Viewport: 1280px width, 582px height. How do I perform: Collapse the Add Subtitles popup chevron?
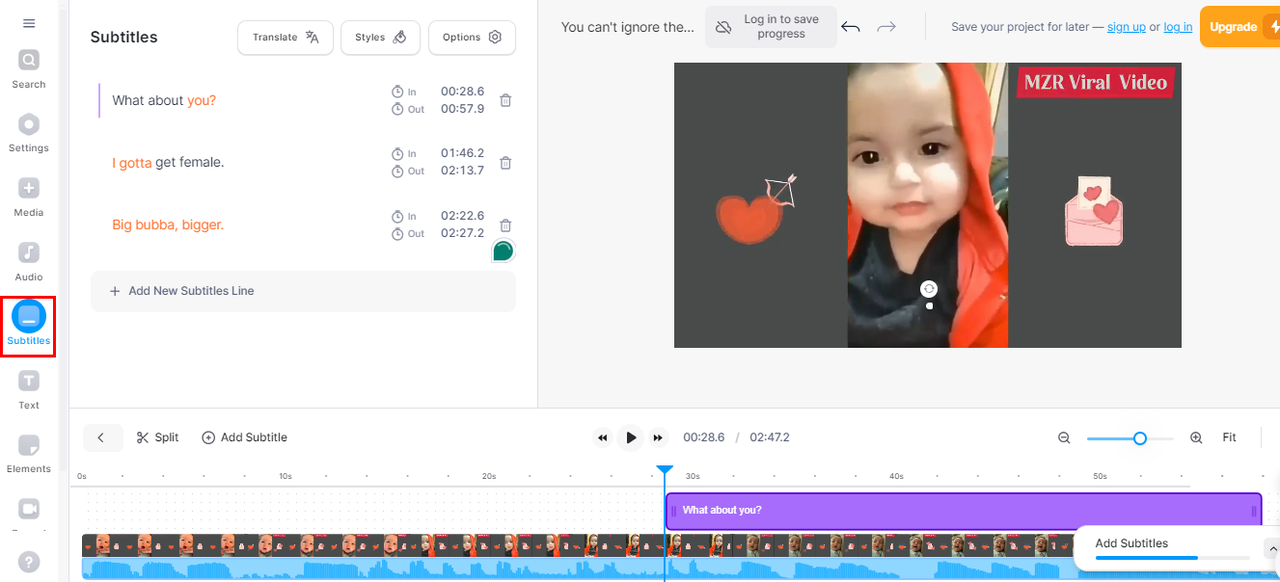tap(1271, 548)
